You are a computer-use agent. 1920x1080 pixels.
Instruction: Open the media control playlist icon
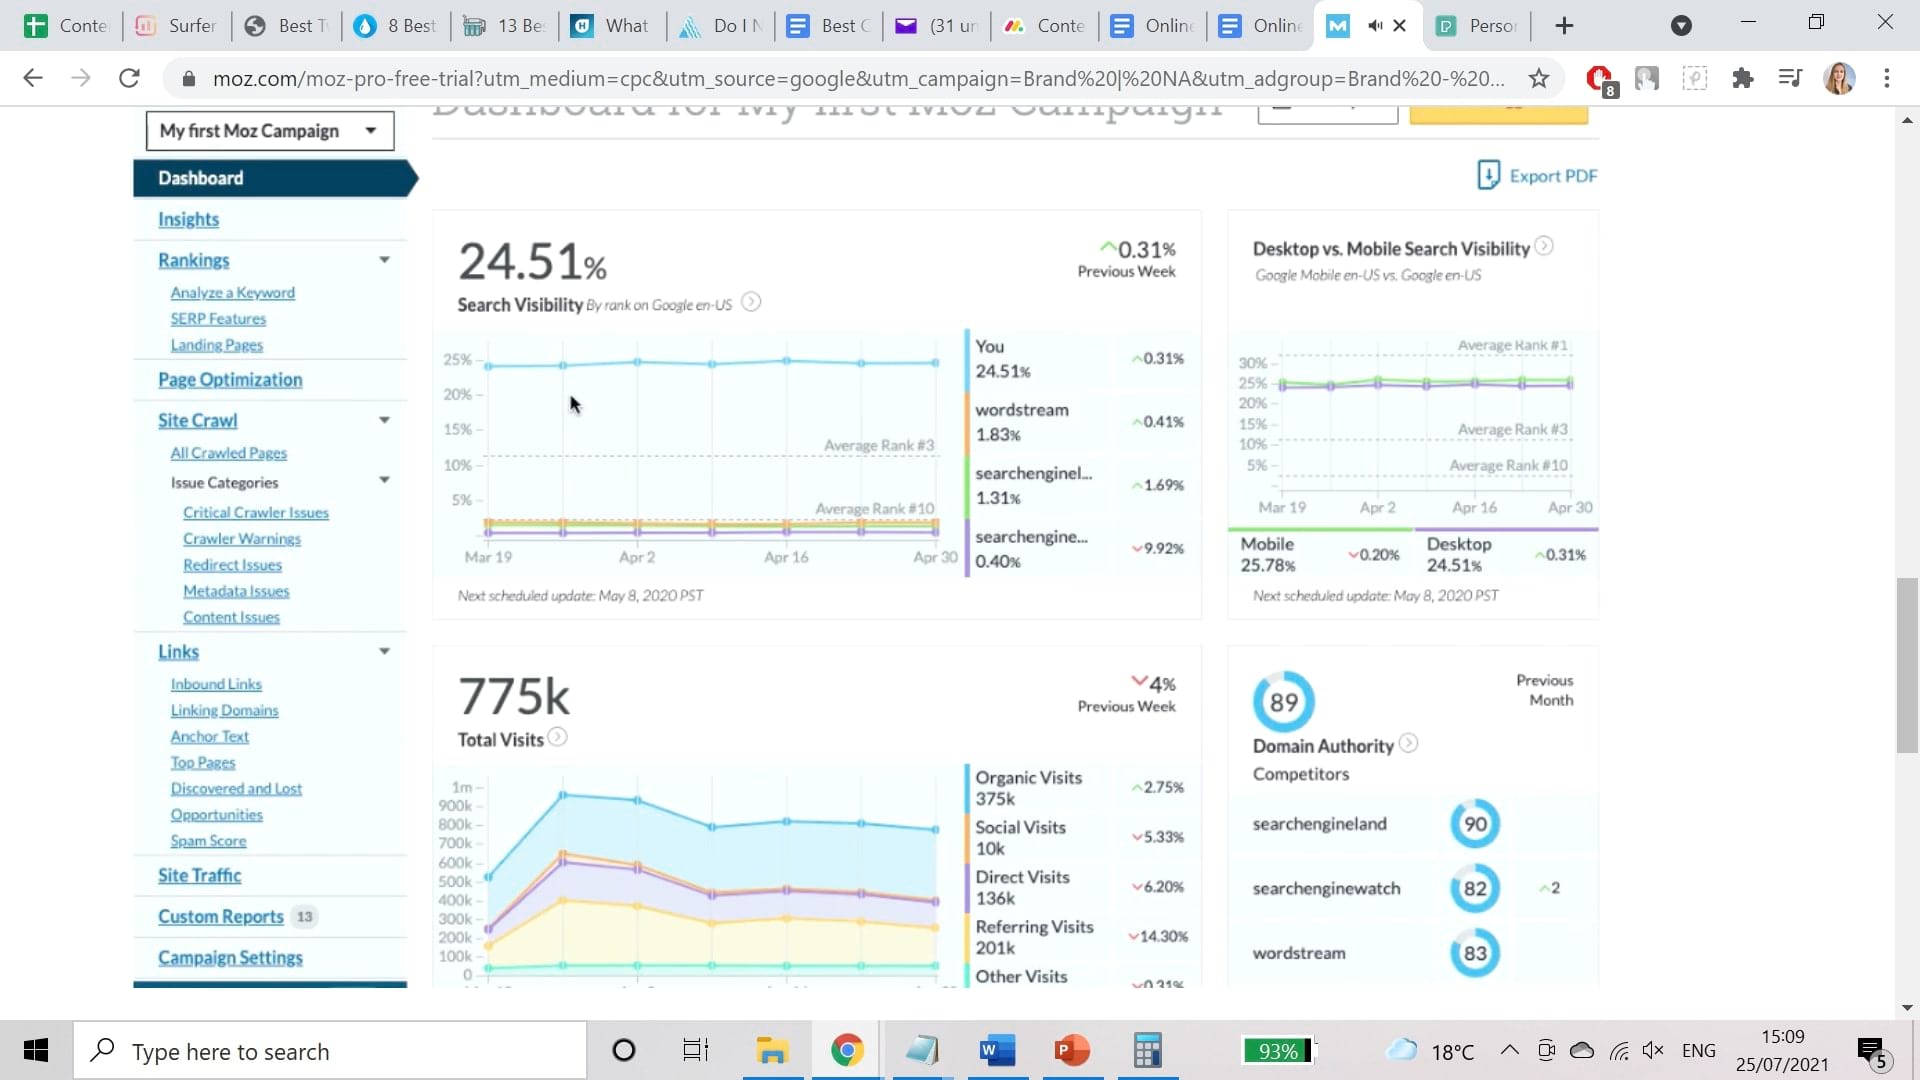1791,78
